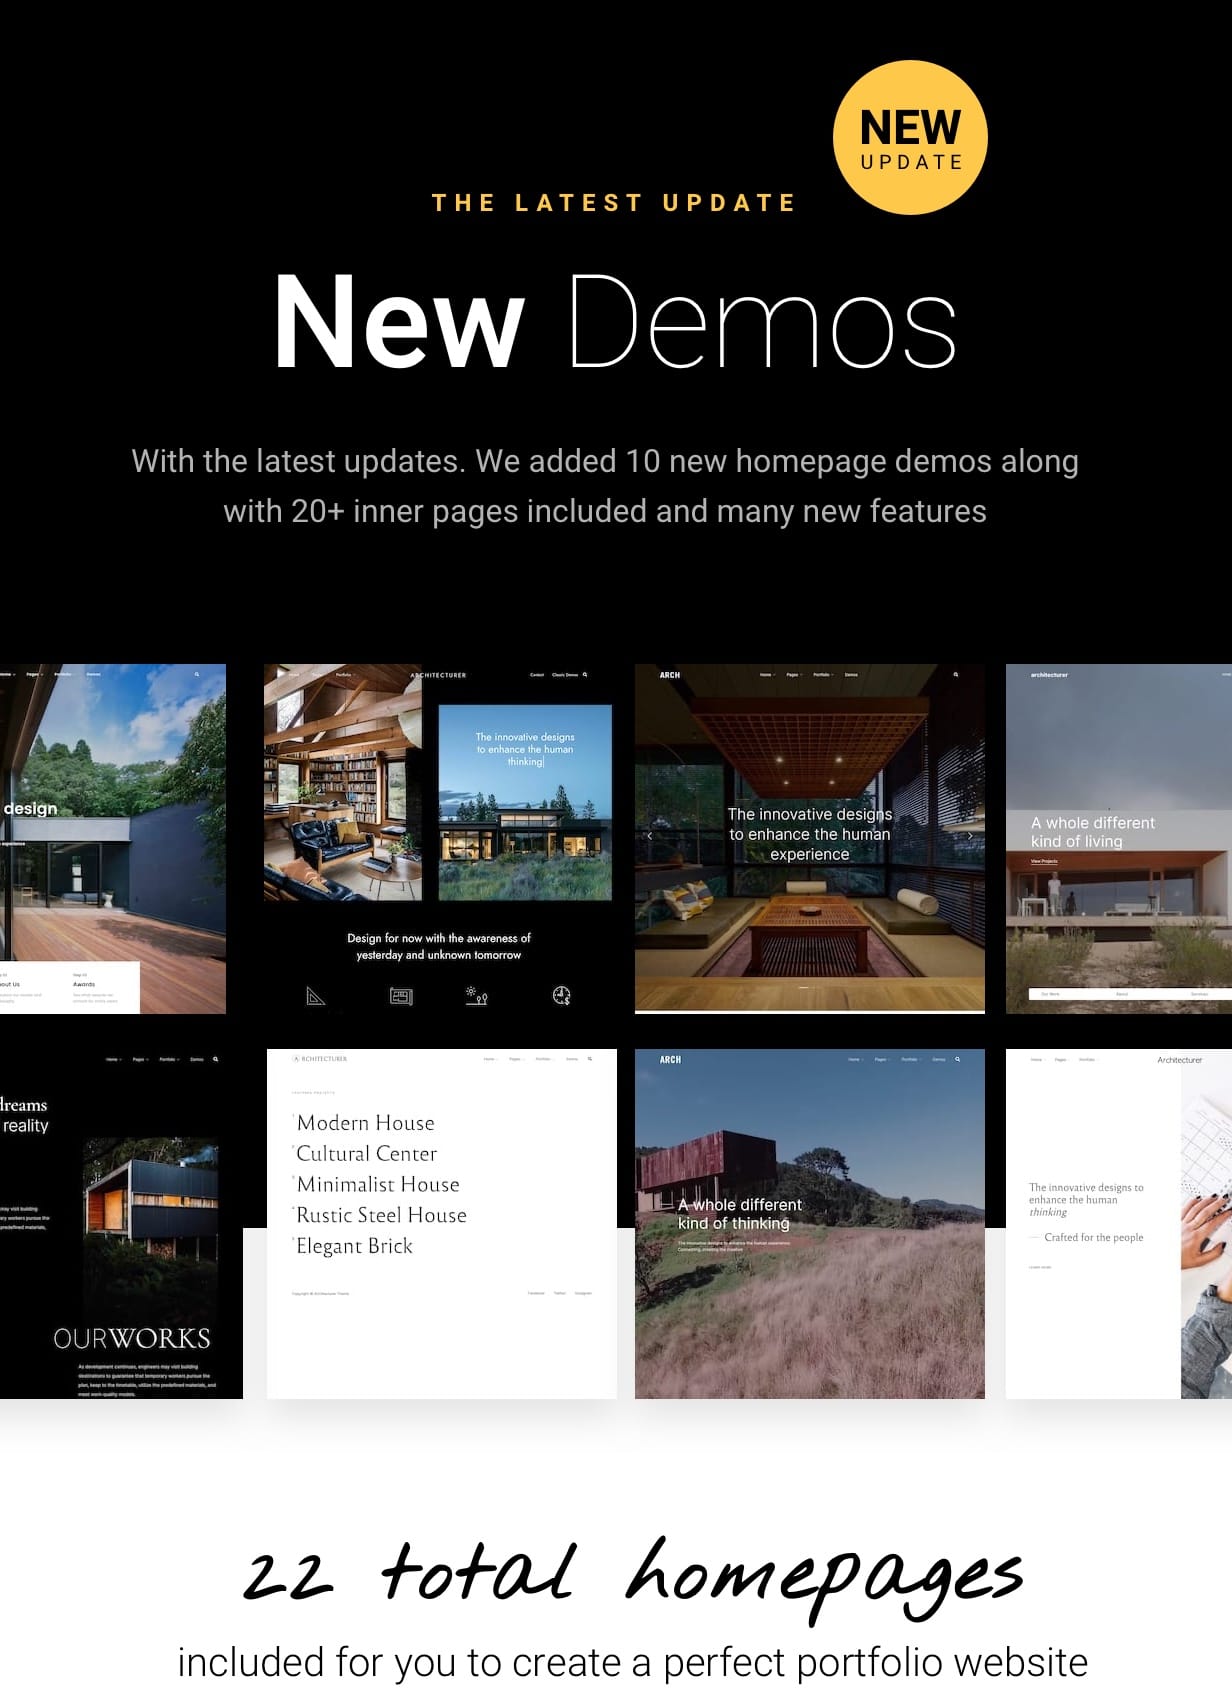Click search icon in the OURWORKS demo

click(215, 1059)
